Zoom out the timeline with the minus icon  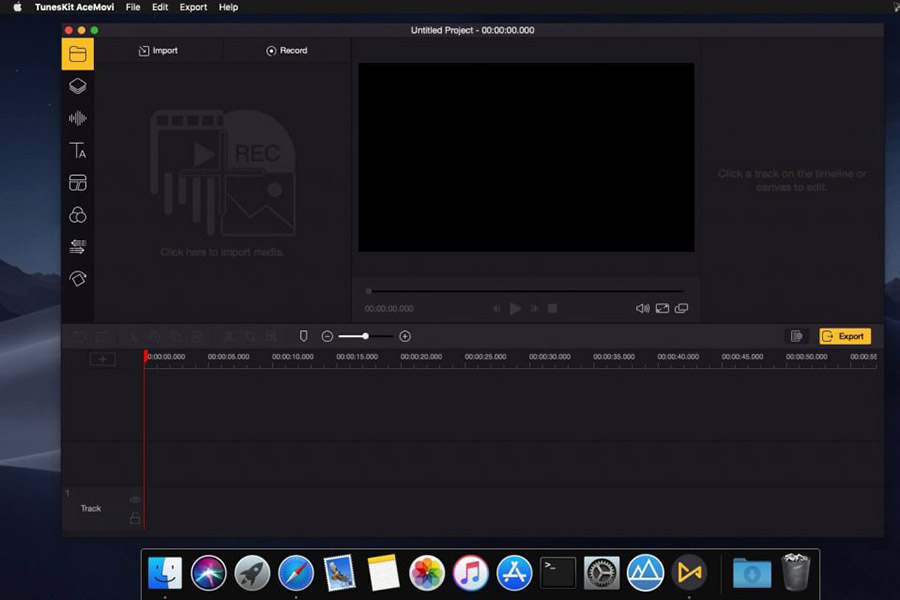click(x=327, y=336)
